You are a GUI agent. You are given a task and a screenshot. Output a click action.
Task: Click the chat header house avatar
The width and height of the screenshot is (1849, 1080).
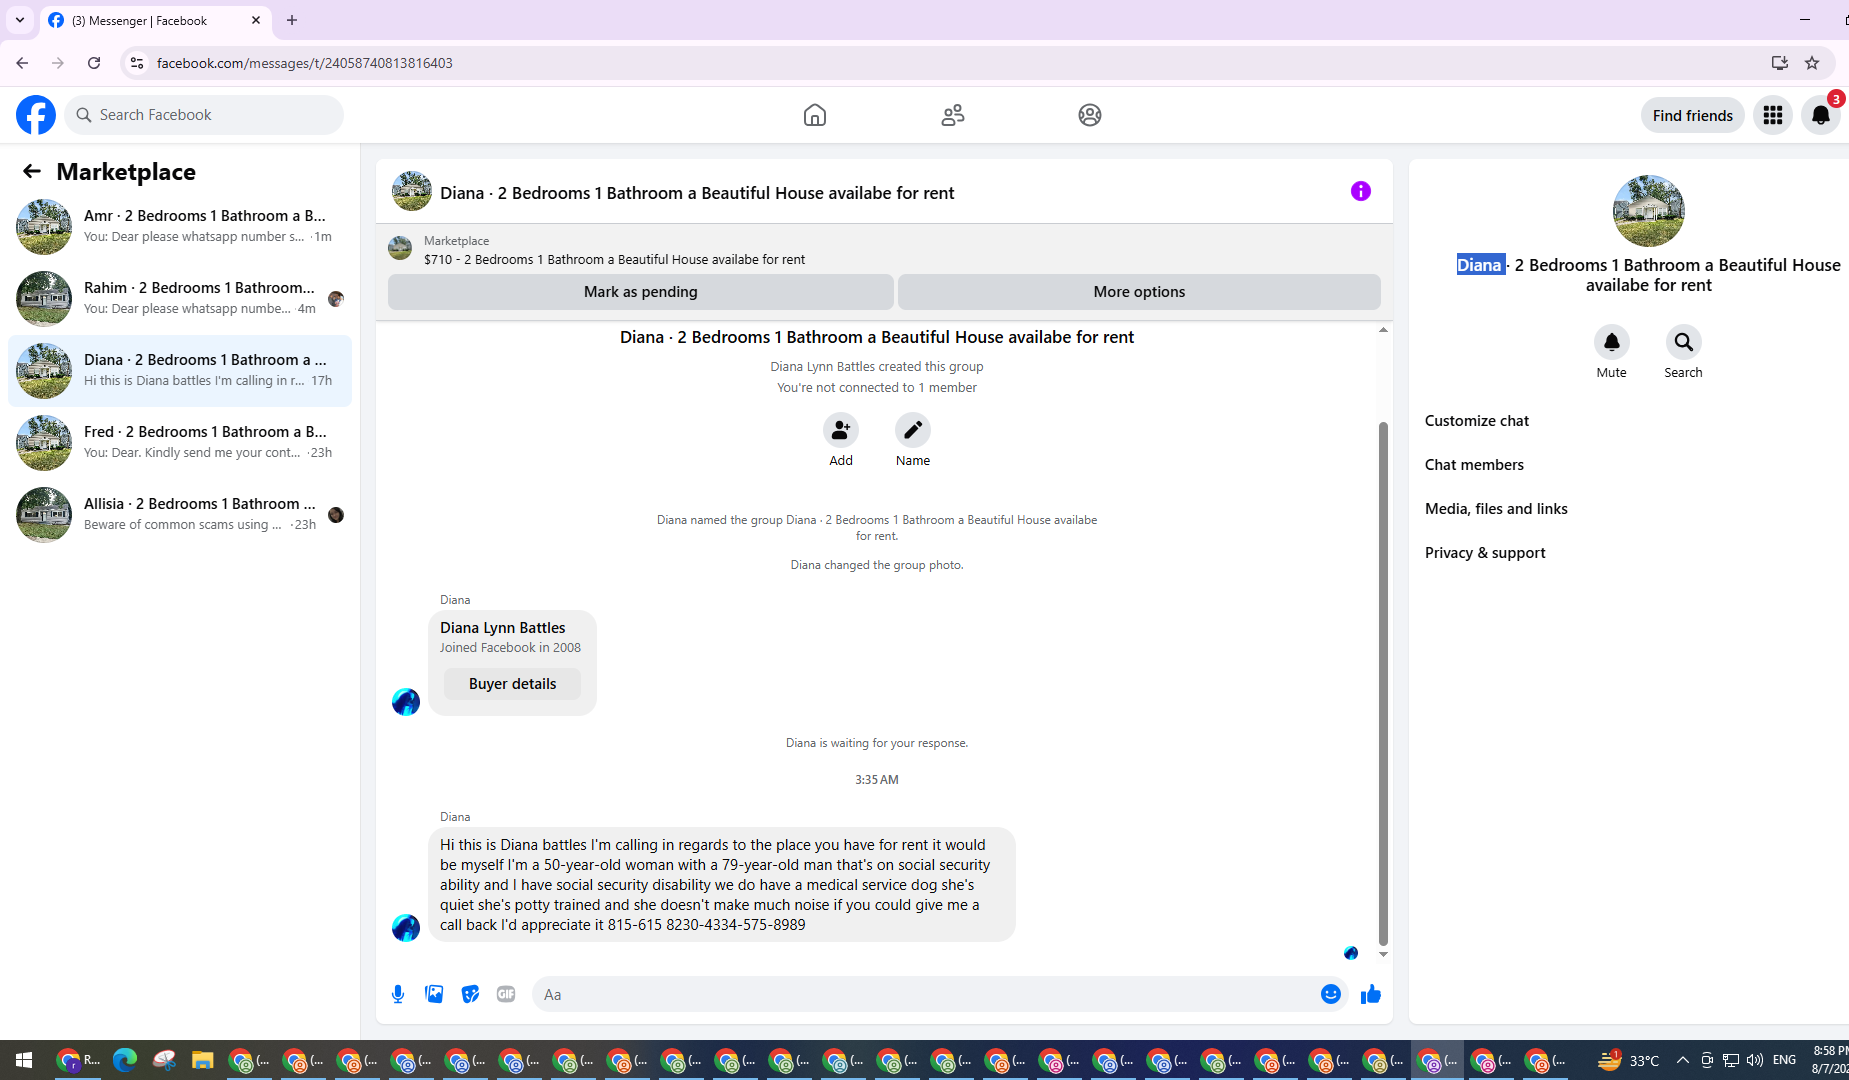point(412,191)
